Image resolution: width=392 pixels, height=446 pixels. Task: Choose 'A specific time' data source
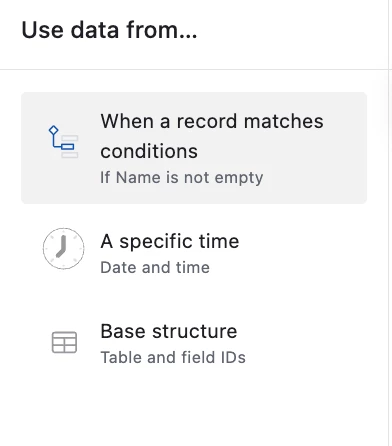click(194, 253)
